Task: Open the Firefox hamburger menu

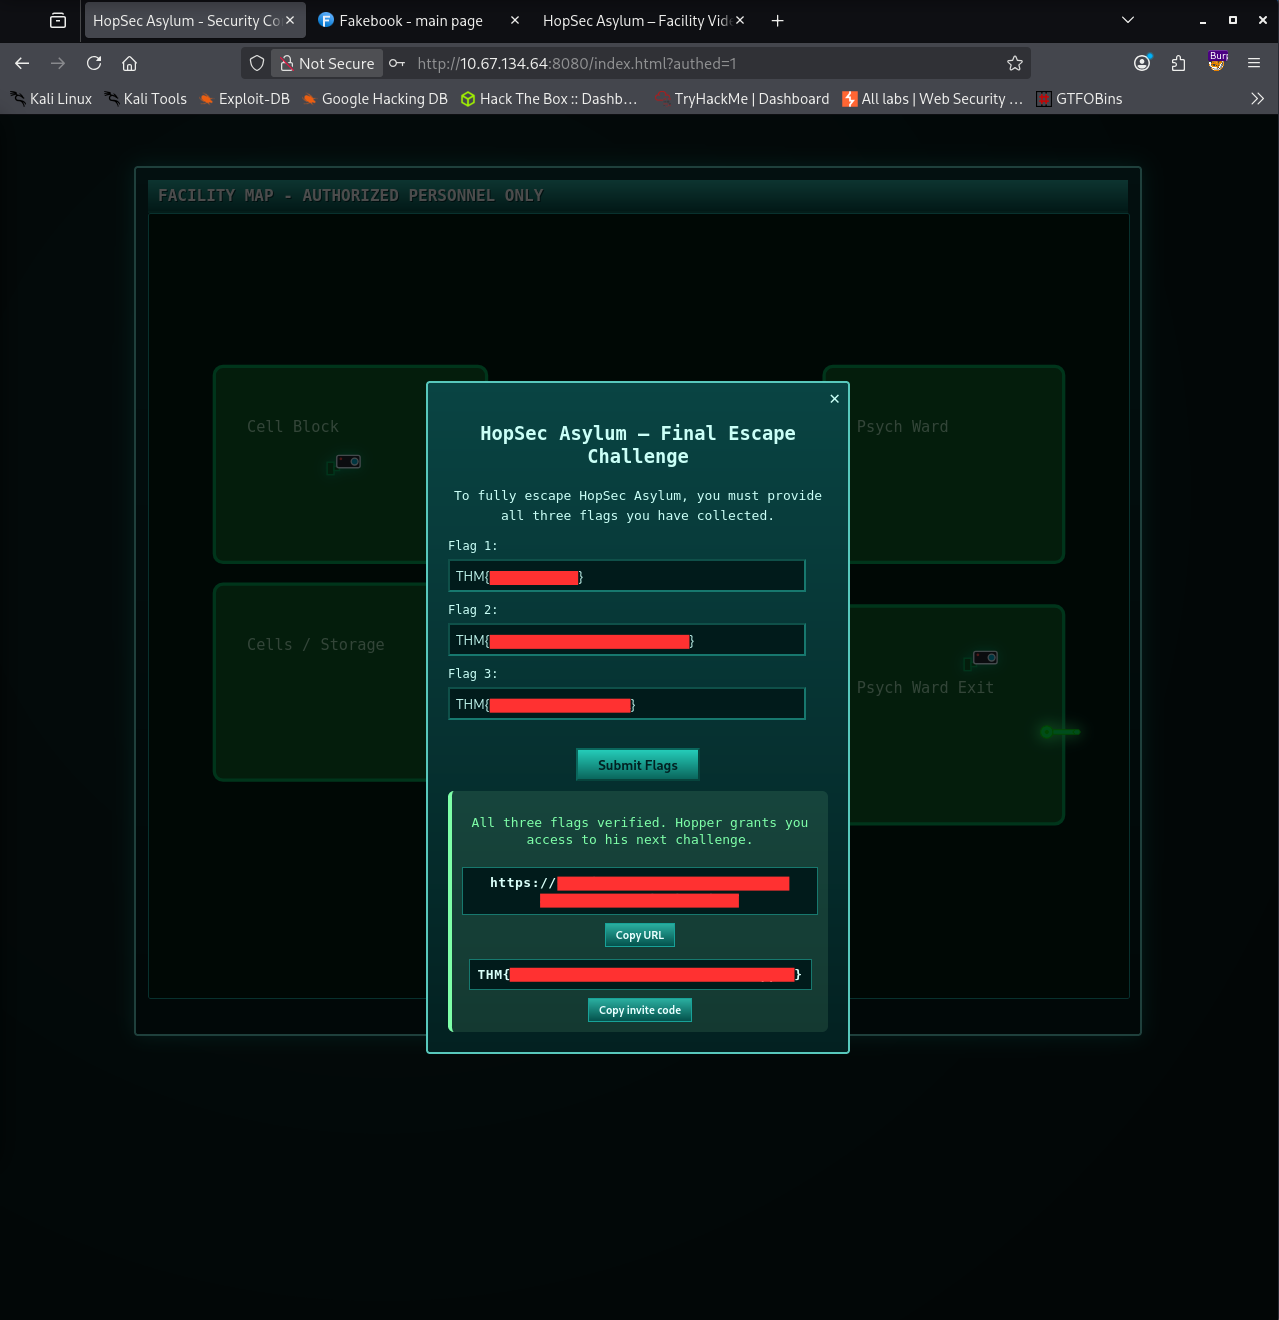Action: 1254,63
